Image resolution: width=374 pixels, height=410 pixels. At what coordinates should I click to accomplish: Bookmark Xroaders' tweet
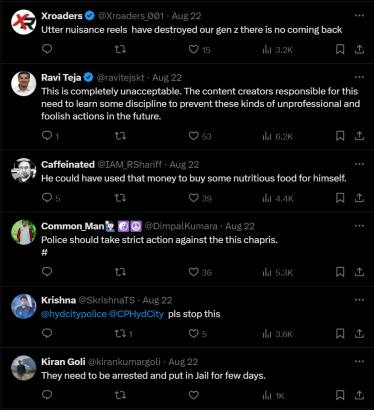tap(340, 49)
